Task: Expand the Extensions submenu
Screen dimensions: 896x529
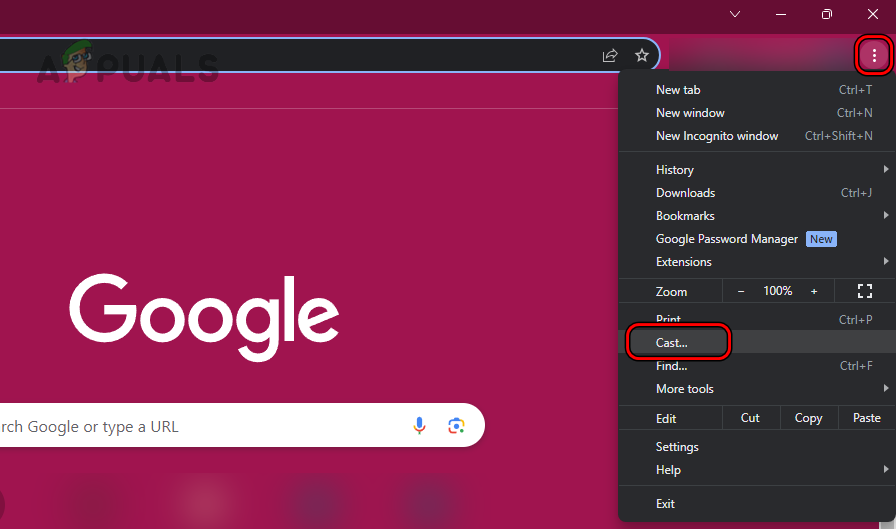Action: click(x=757, y=262)
